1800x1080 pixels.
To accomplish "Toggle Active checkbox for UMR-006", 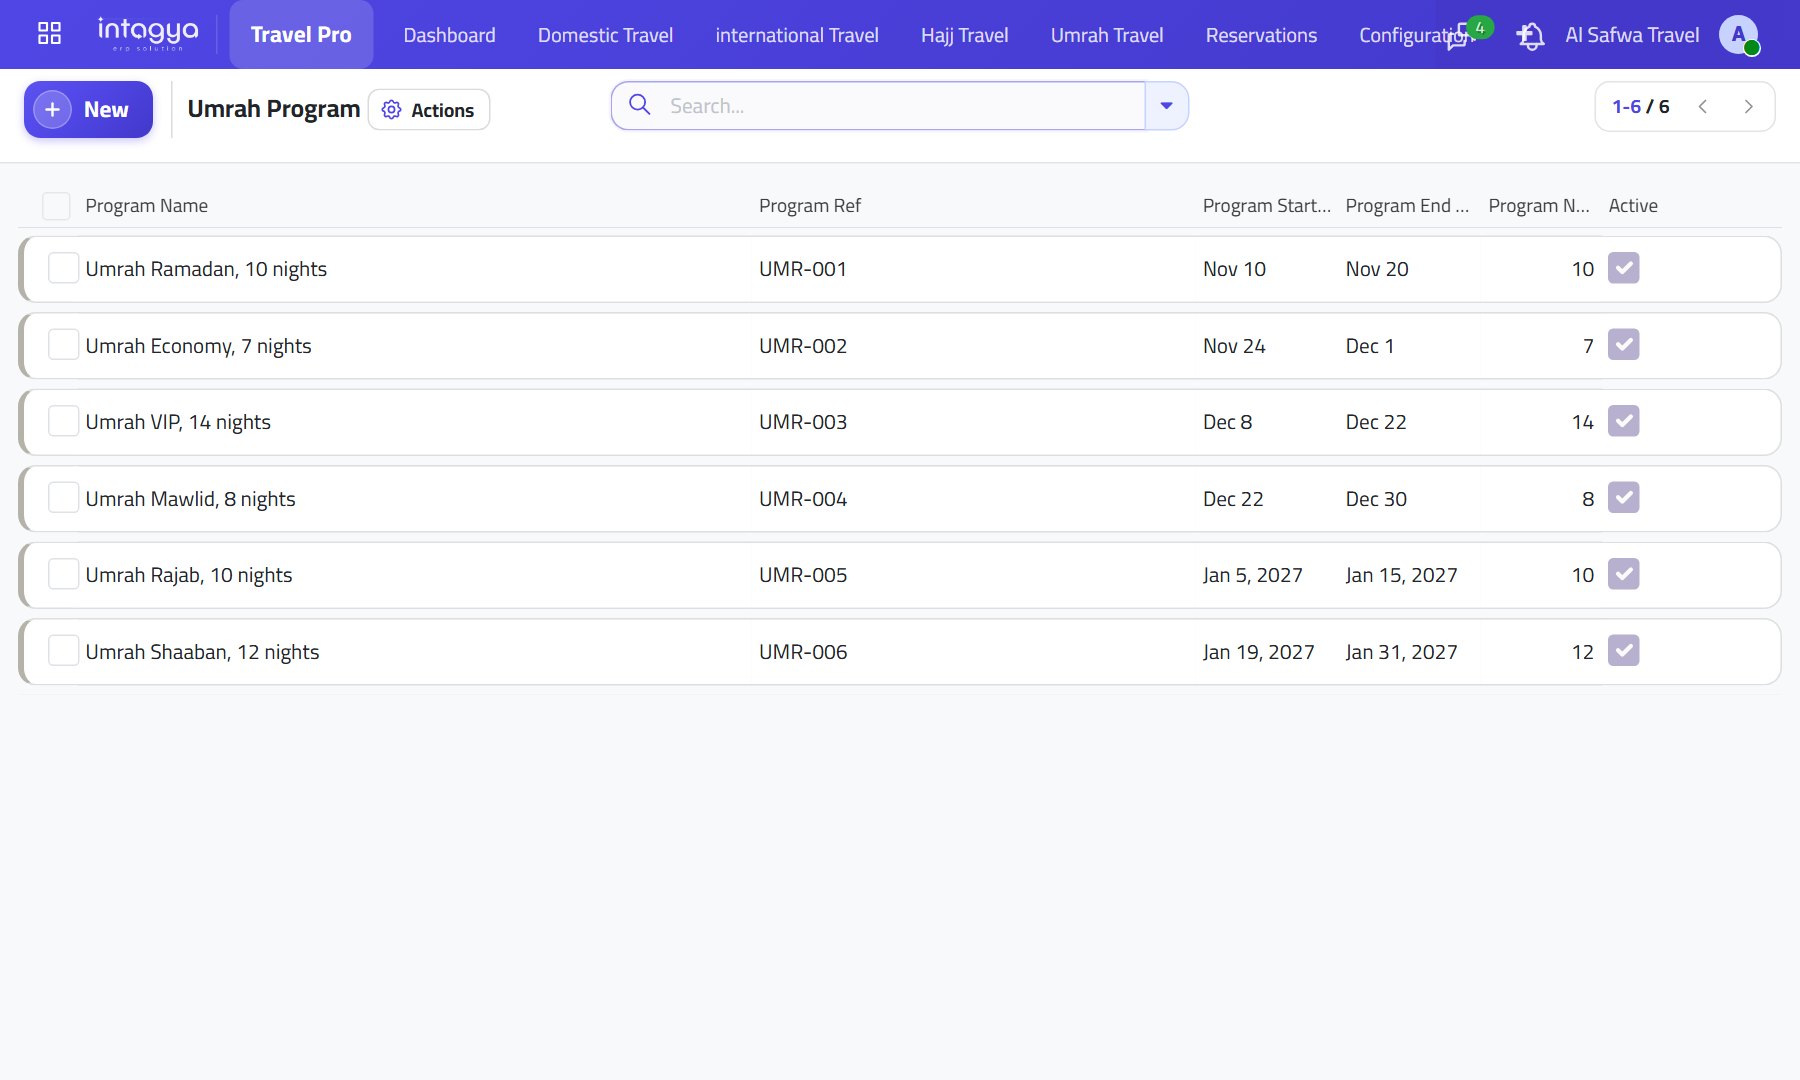I will (x=1624, y=651).
